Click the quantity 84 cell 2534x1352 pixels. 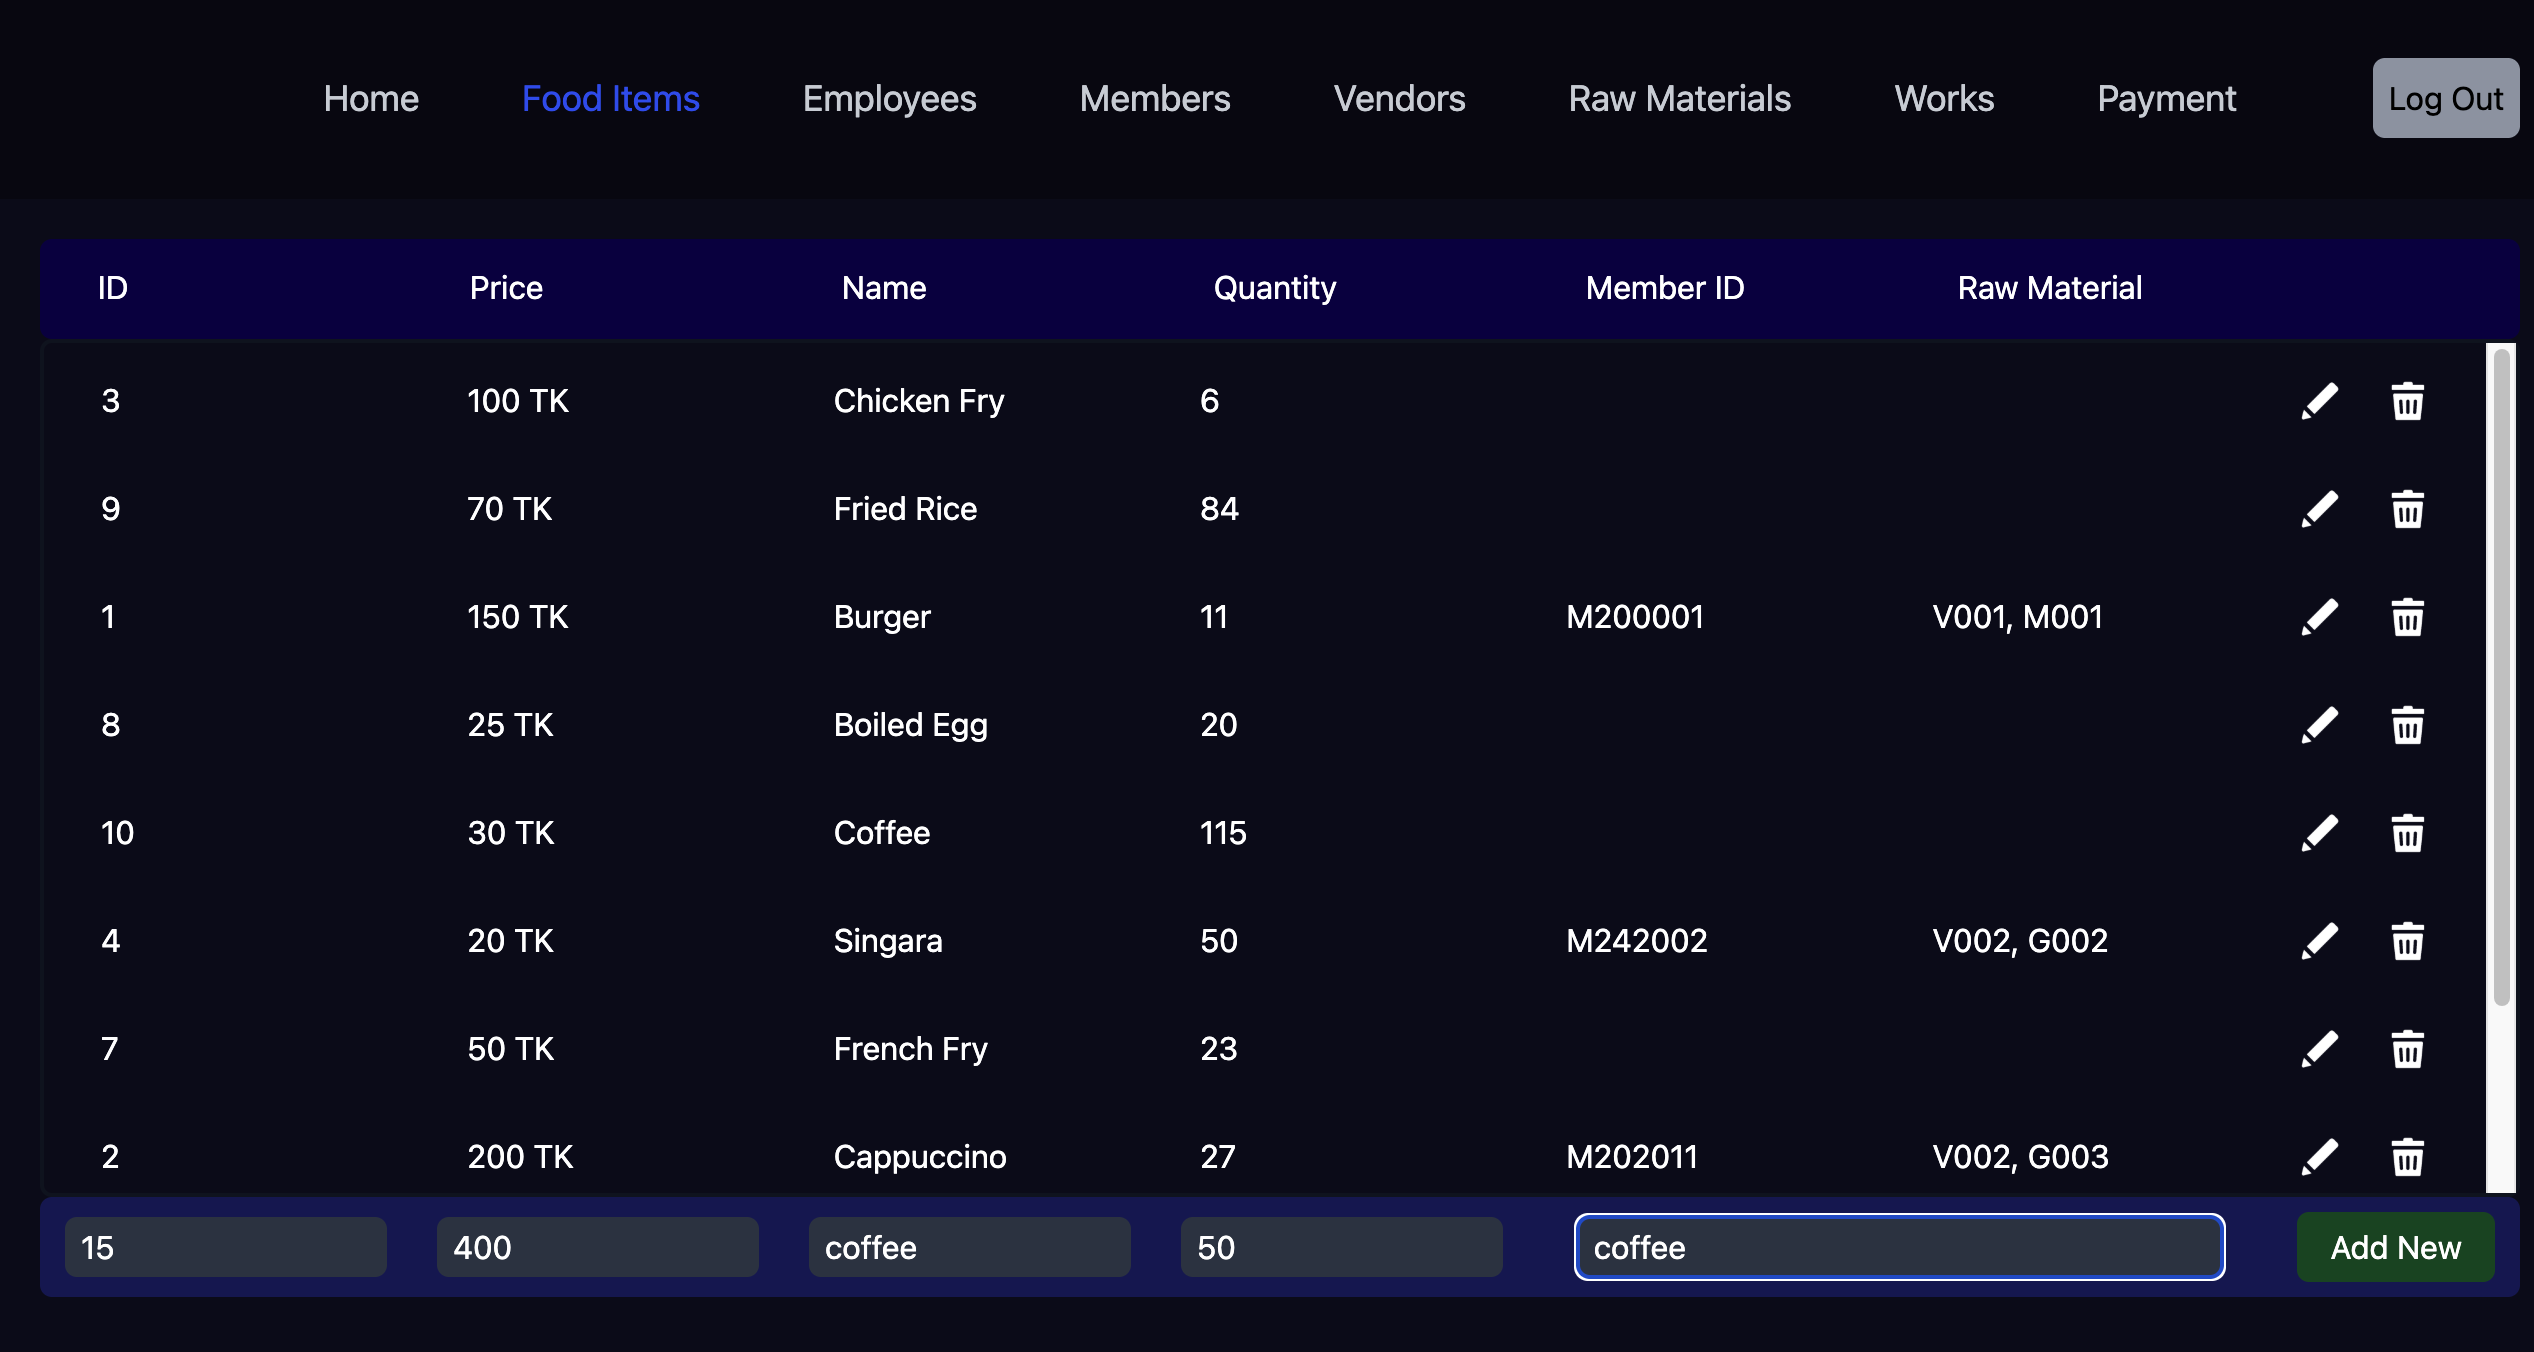(x=1219, y=509)
